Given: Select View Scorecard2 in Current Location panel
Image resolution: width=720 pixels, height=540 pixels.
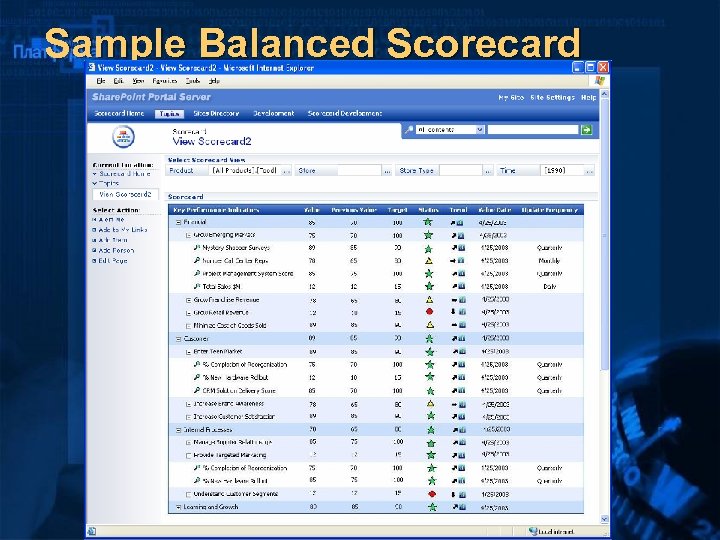Looking at the screenshot, I should (x=125, y=195).
